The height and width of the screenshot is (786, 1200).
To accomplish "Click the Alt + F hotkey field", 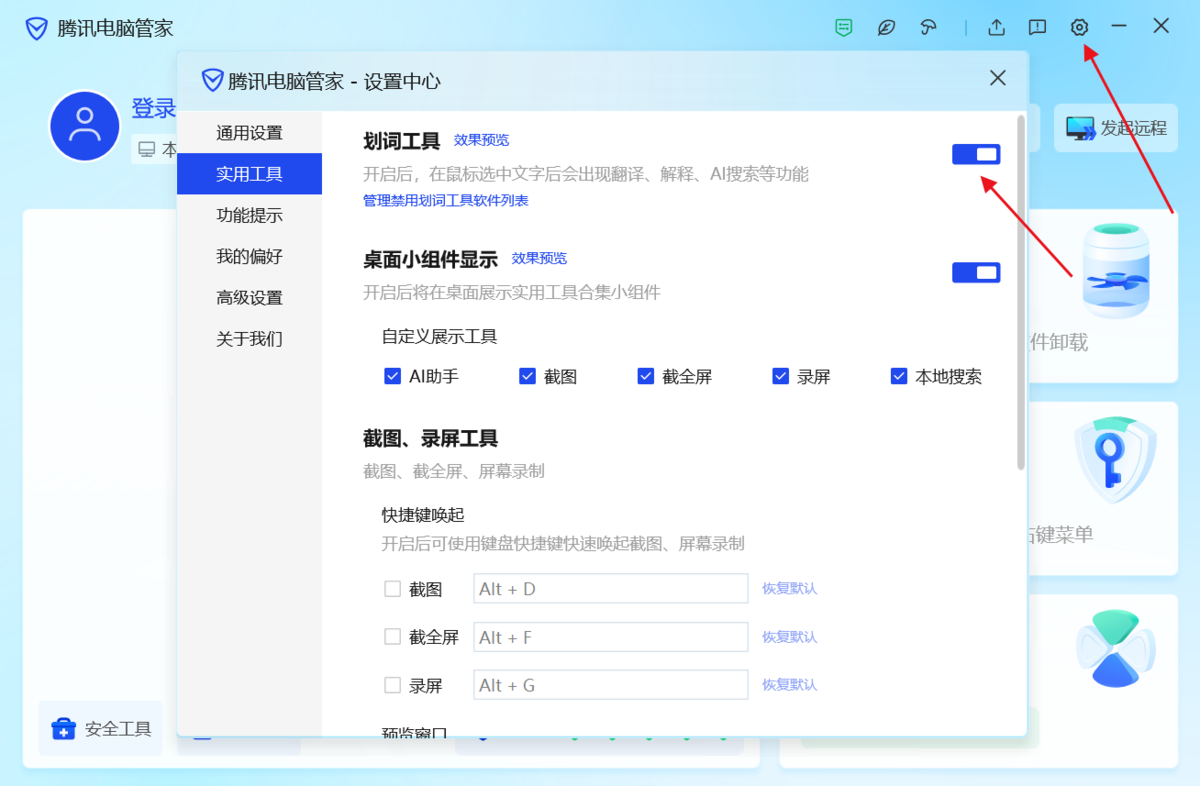I will coord(611,637).
